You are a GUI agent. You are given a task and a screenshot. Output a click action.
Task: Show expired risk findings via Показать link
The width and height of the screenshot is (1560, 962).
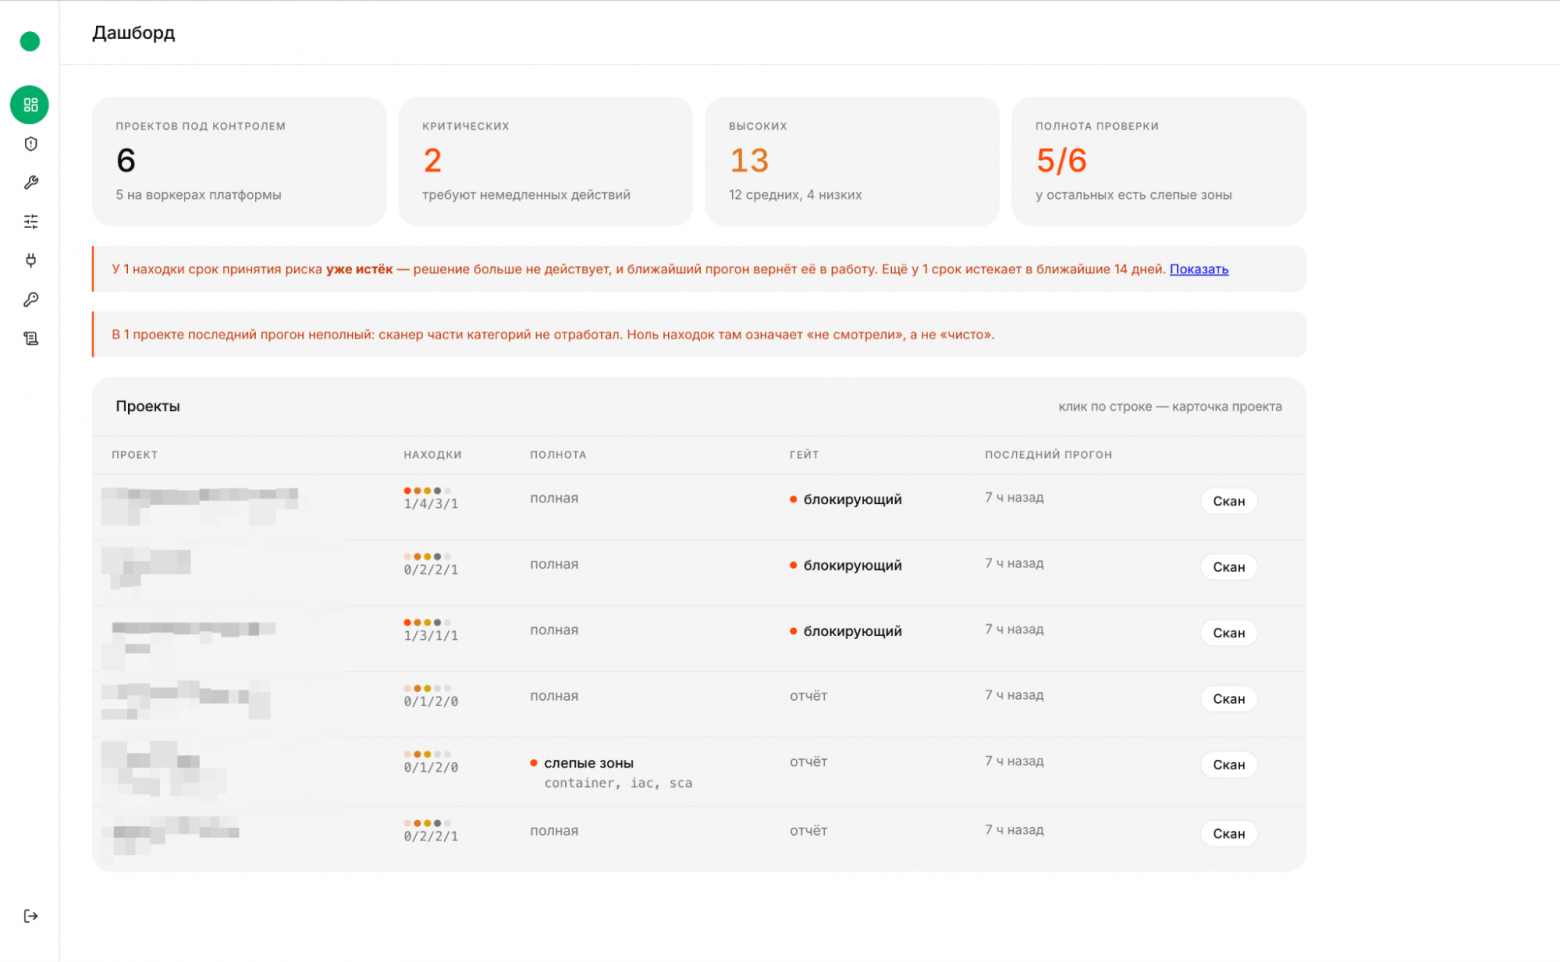(x=1199, y=269)
